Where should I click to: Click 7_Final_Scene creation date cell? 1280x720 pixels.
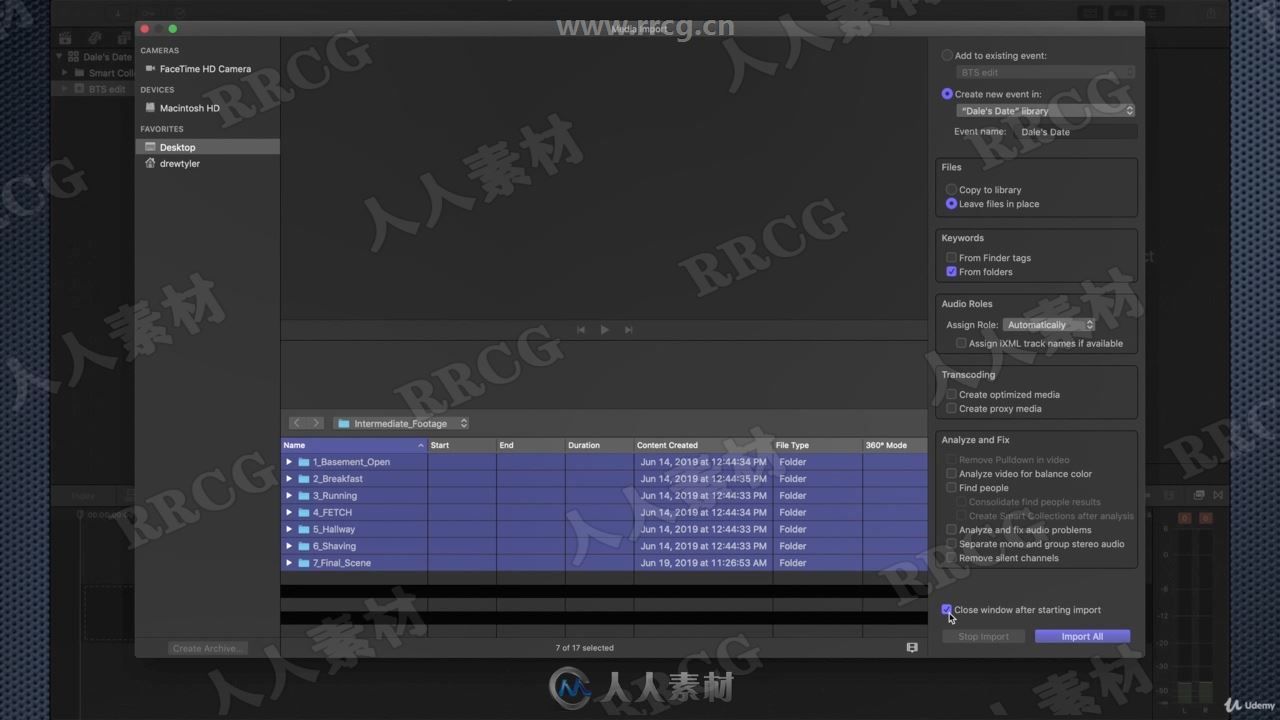(x=703, y=563)
